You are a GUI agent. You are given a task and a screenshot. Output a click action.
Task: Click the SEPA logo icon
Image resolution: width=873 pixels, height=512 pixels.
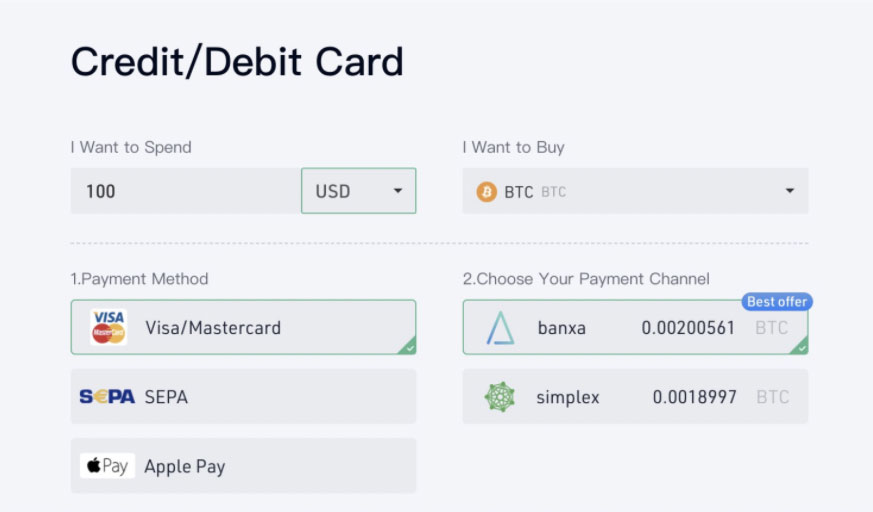point(107,397)
